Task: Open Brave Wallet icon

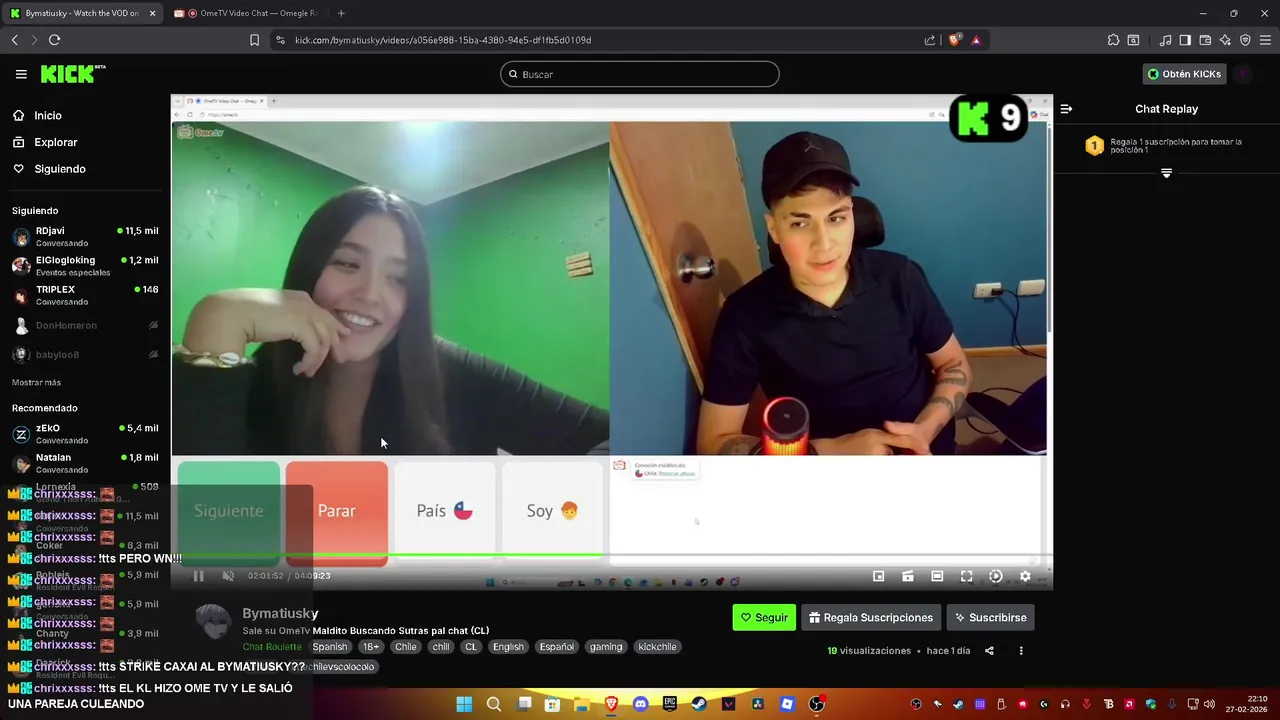Action: [x=1205, y=40]
